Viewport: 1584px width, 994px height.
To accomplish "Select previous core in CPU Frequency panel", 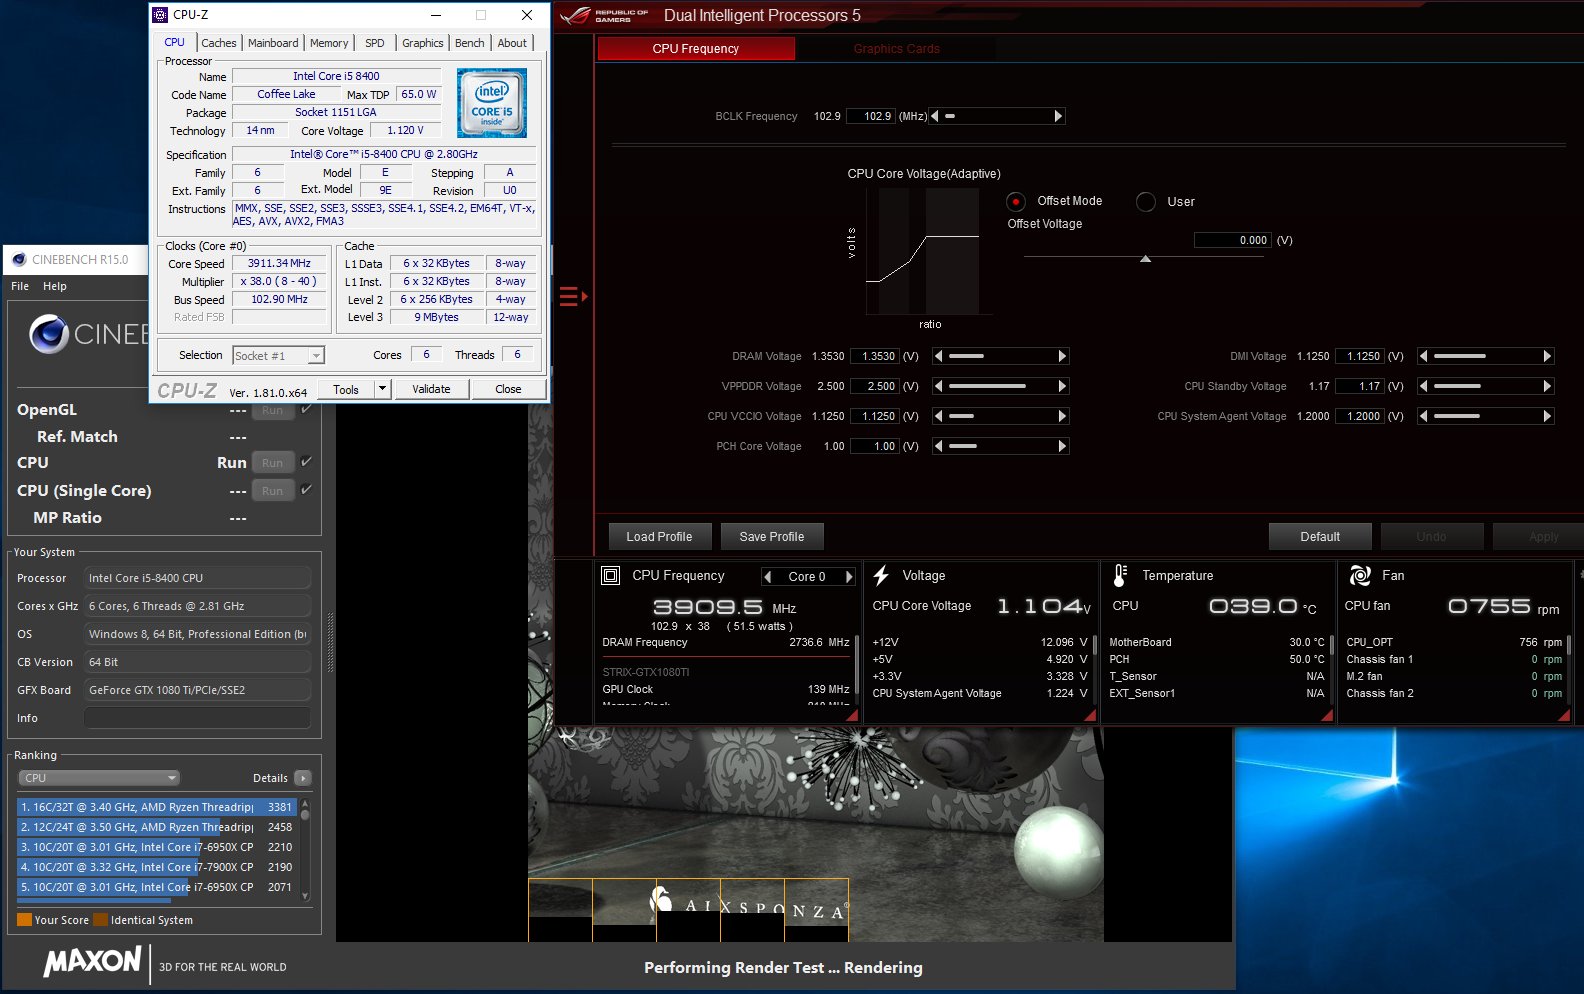I will [x=768, y=576].
